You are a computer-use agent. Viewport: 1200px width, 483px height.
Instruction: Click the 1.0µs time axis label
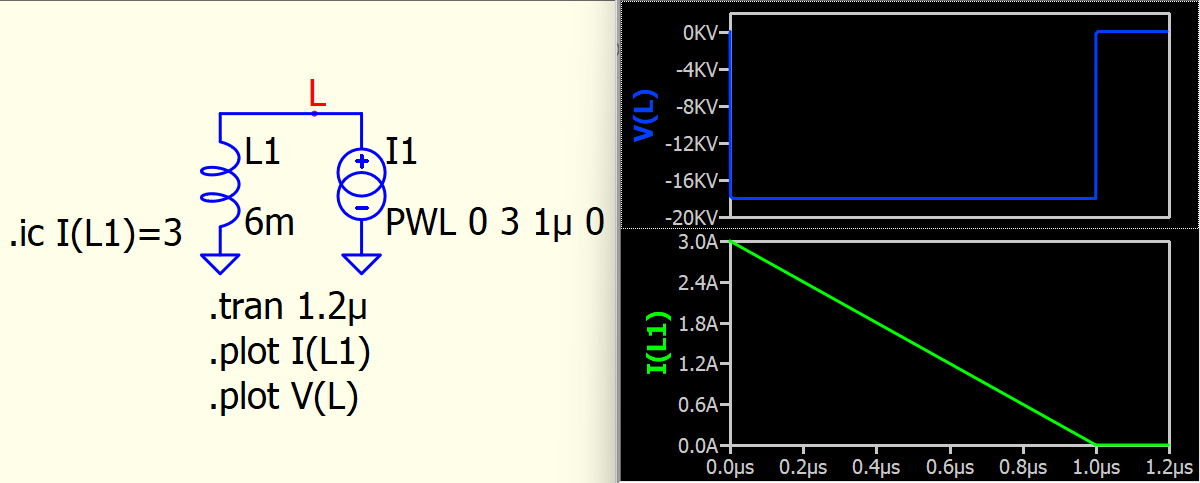1095,466
